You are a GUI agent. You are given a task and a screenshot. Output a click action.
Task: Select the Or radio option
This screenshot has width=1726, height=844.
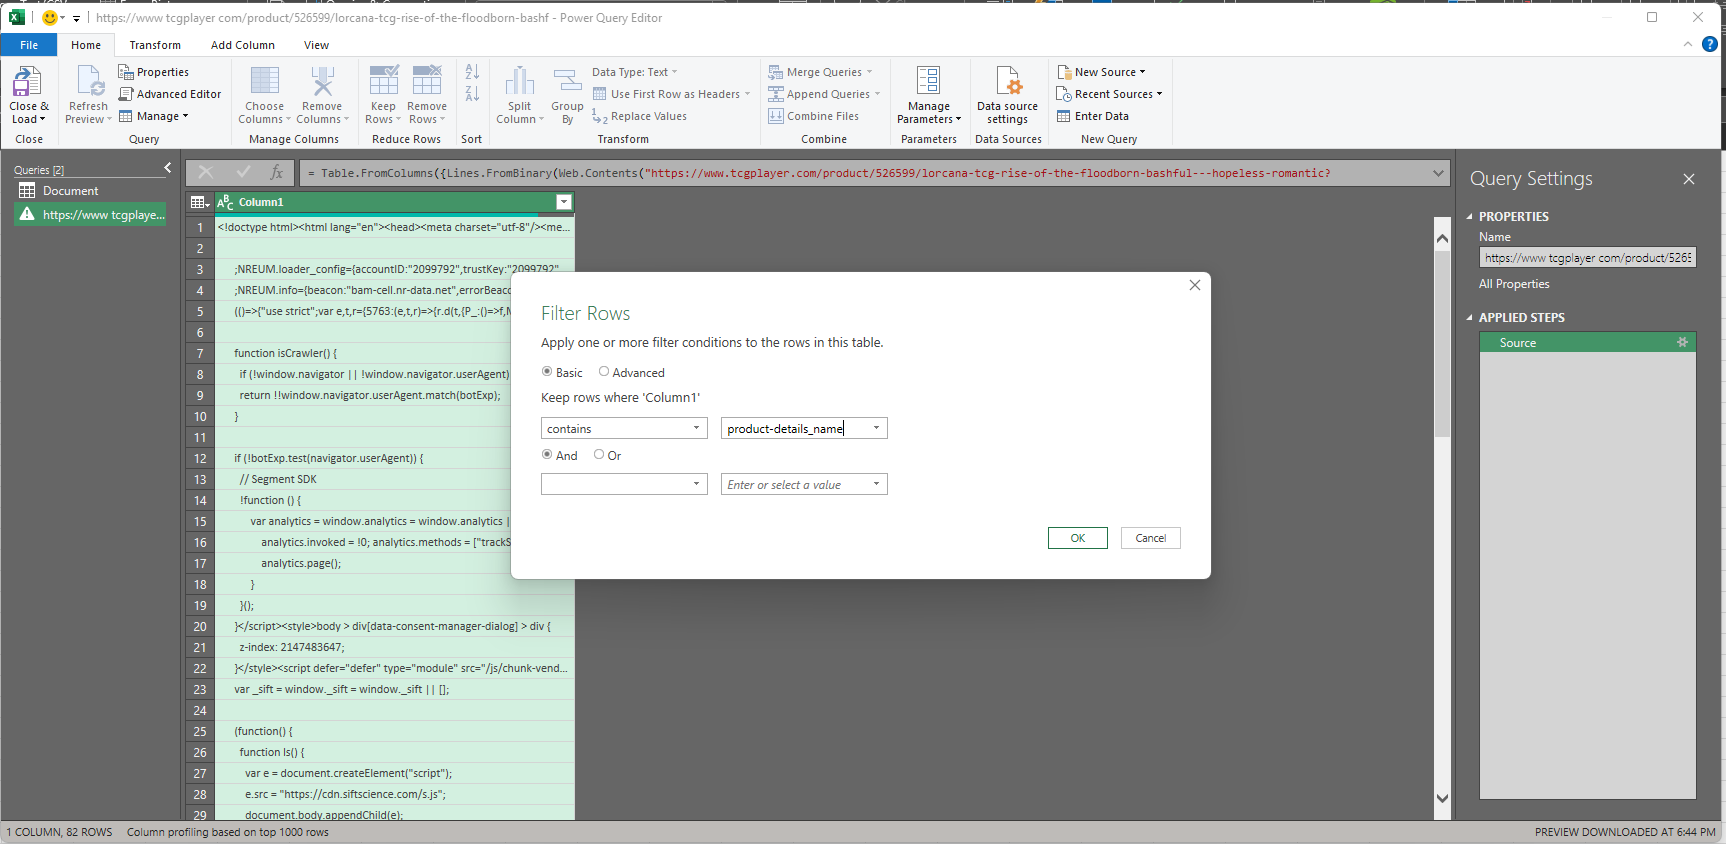pos(599,455)
